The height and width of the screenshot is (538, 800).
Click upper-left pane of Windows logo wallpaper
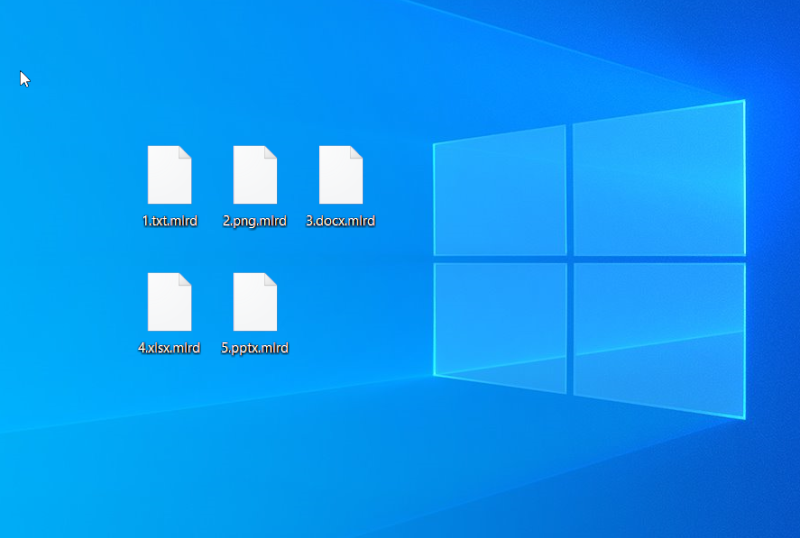click(x=500, y=195)
